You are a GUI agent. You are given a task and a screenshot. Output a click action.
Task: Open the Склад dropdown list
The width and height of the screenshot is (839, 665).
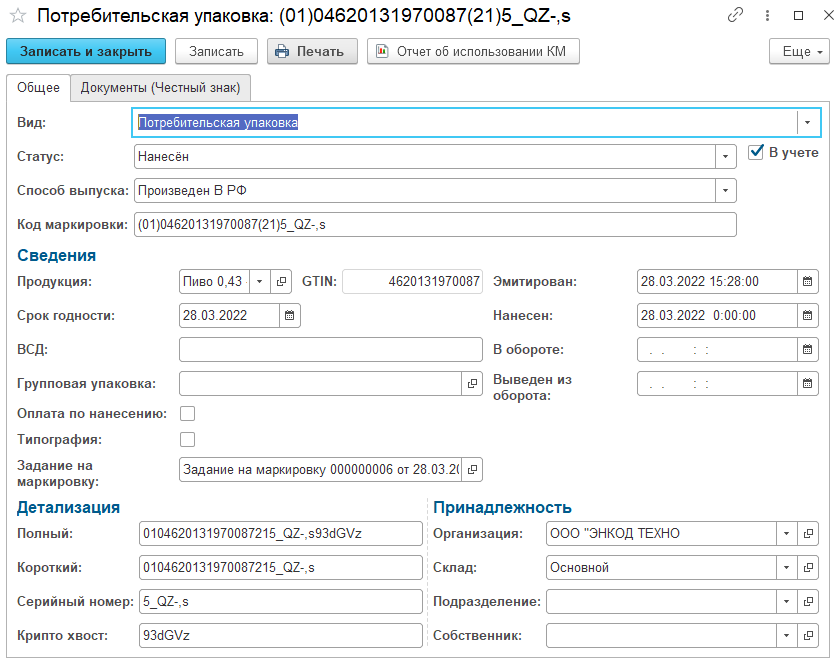pos(787,568)
